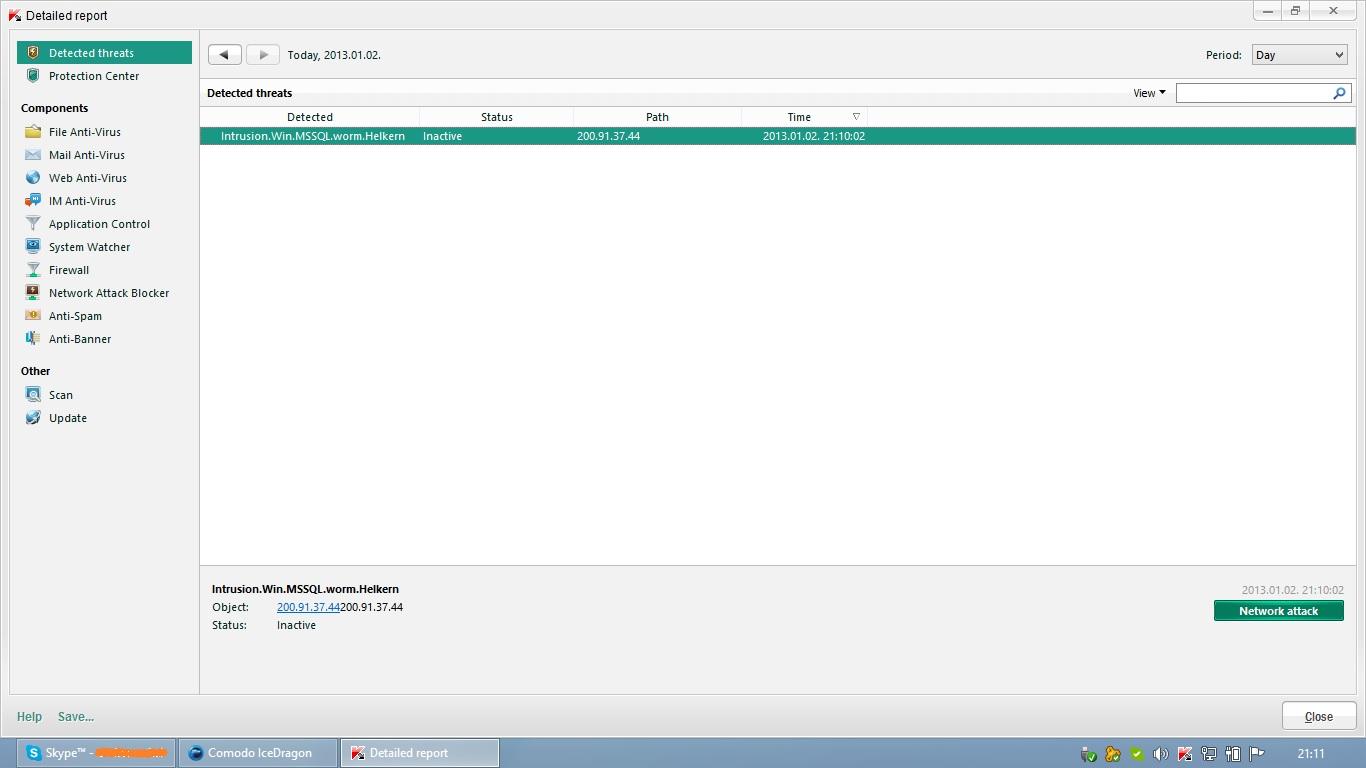Screen dimensions: 1366x768
Task: Click Inactive status cell in threat row
Action: click(442, 136)
